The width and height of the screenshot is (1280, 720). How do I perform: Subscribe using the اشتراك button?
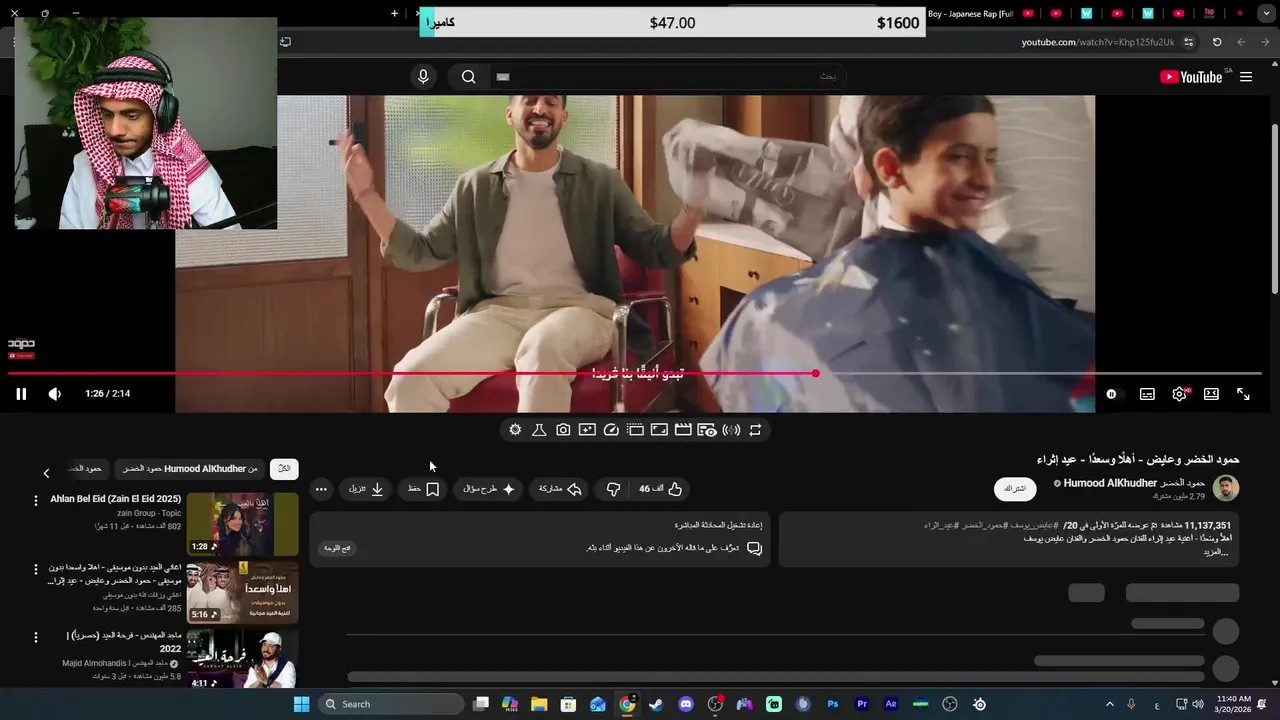(1015, 489)
